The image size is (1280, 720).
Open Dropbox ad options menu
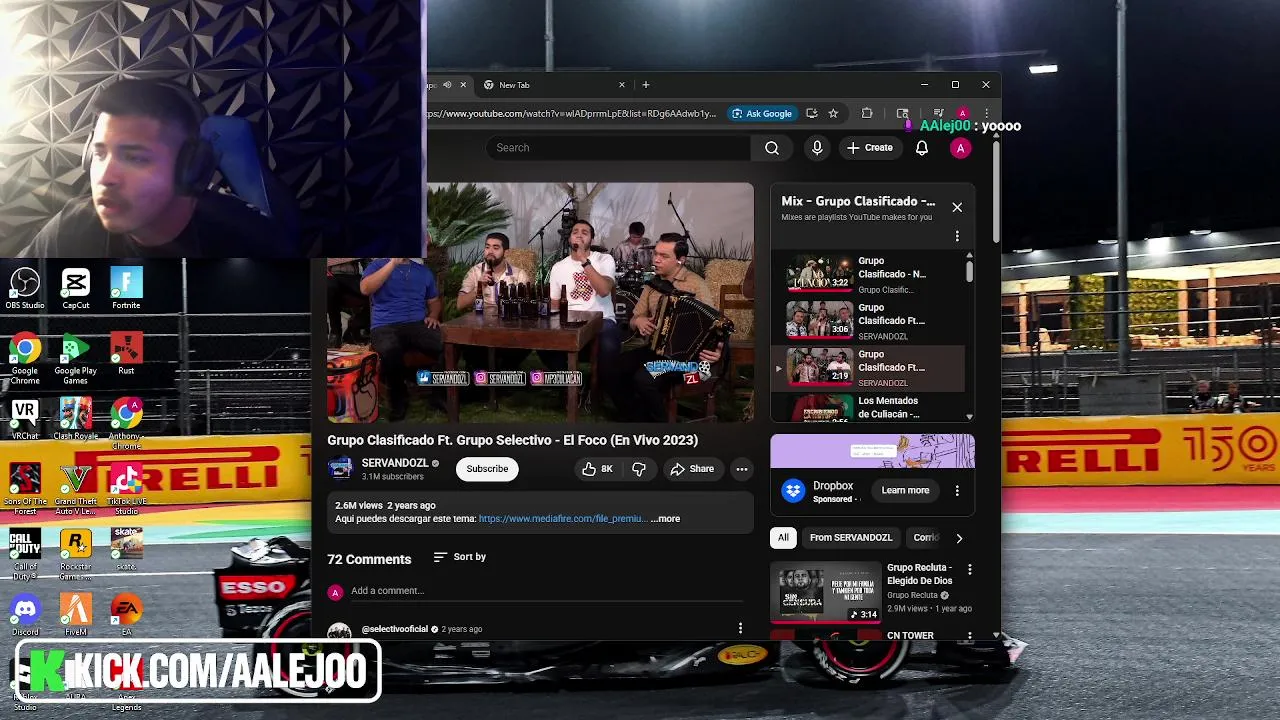pos(957,491)
